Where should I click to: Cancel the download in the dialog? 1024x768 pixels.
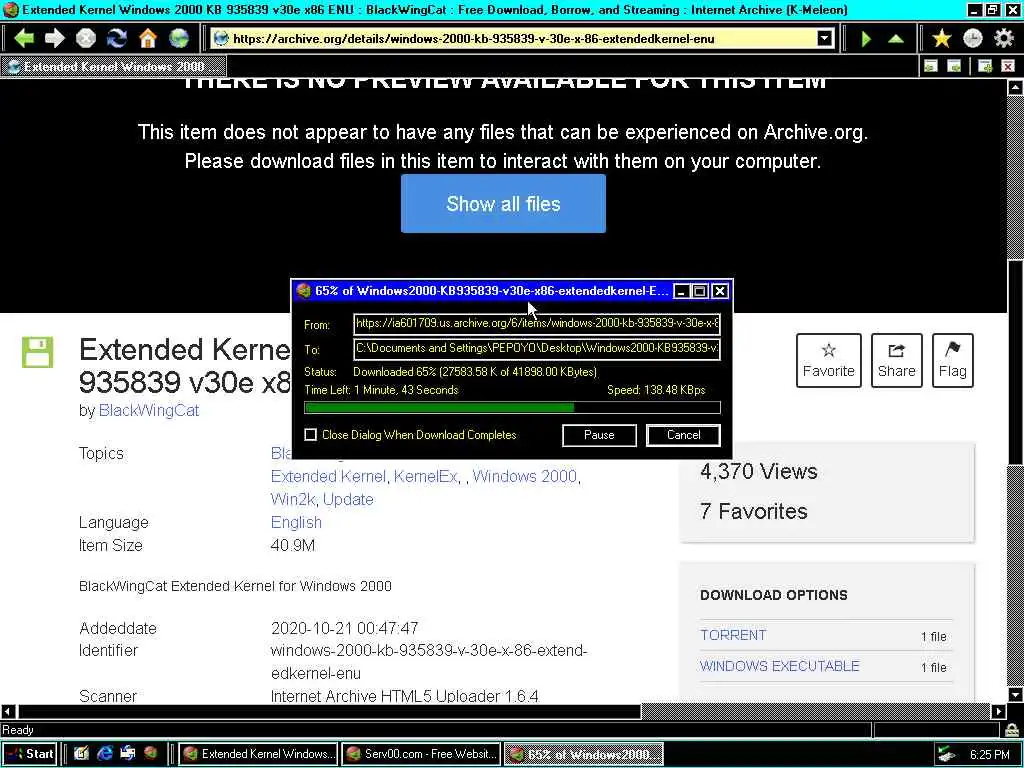pos(683,435)
